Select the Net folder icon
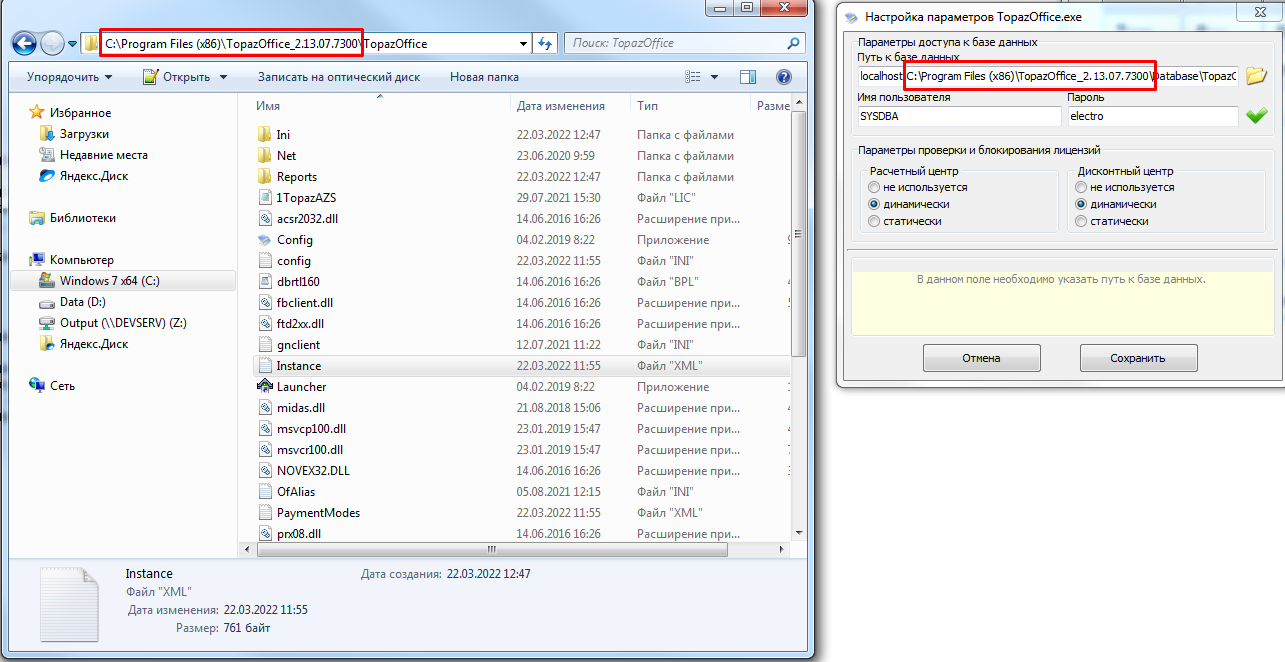Screen dimensions: 1285x662 pyautogui.click(x=265, y=156)
